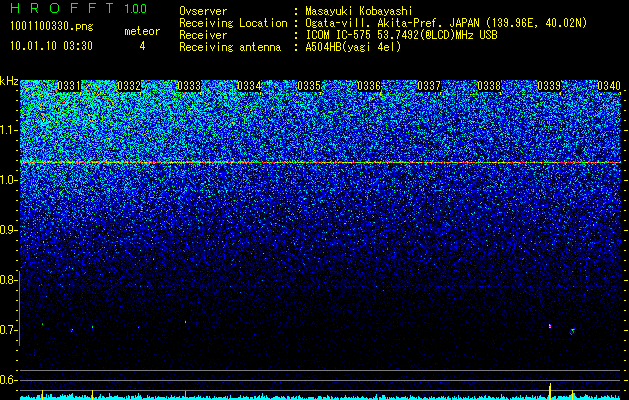This screenshot has width=629, height=400.
Task: Click the kHz axis unit label
Action: coord(9,81)
